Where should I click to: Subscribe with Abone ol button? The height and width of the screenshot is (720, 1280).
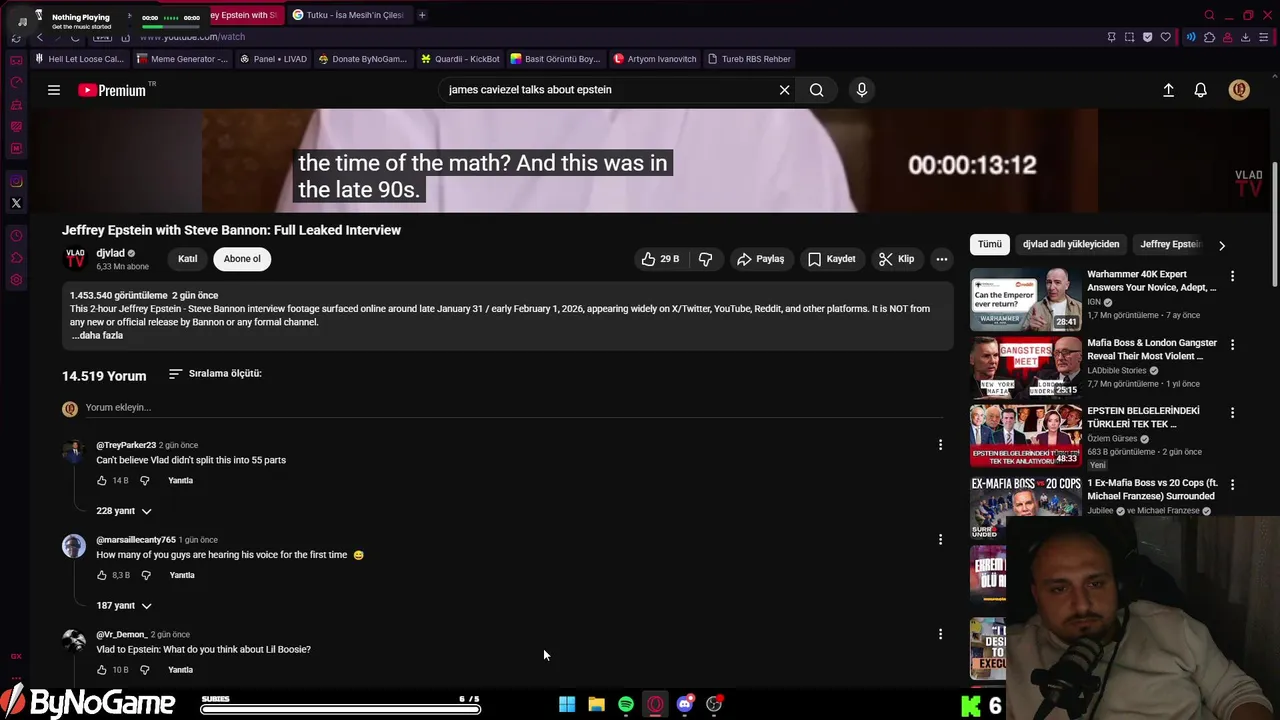(242, 259)
